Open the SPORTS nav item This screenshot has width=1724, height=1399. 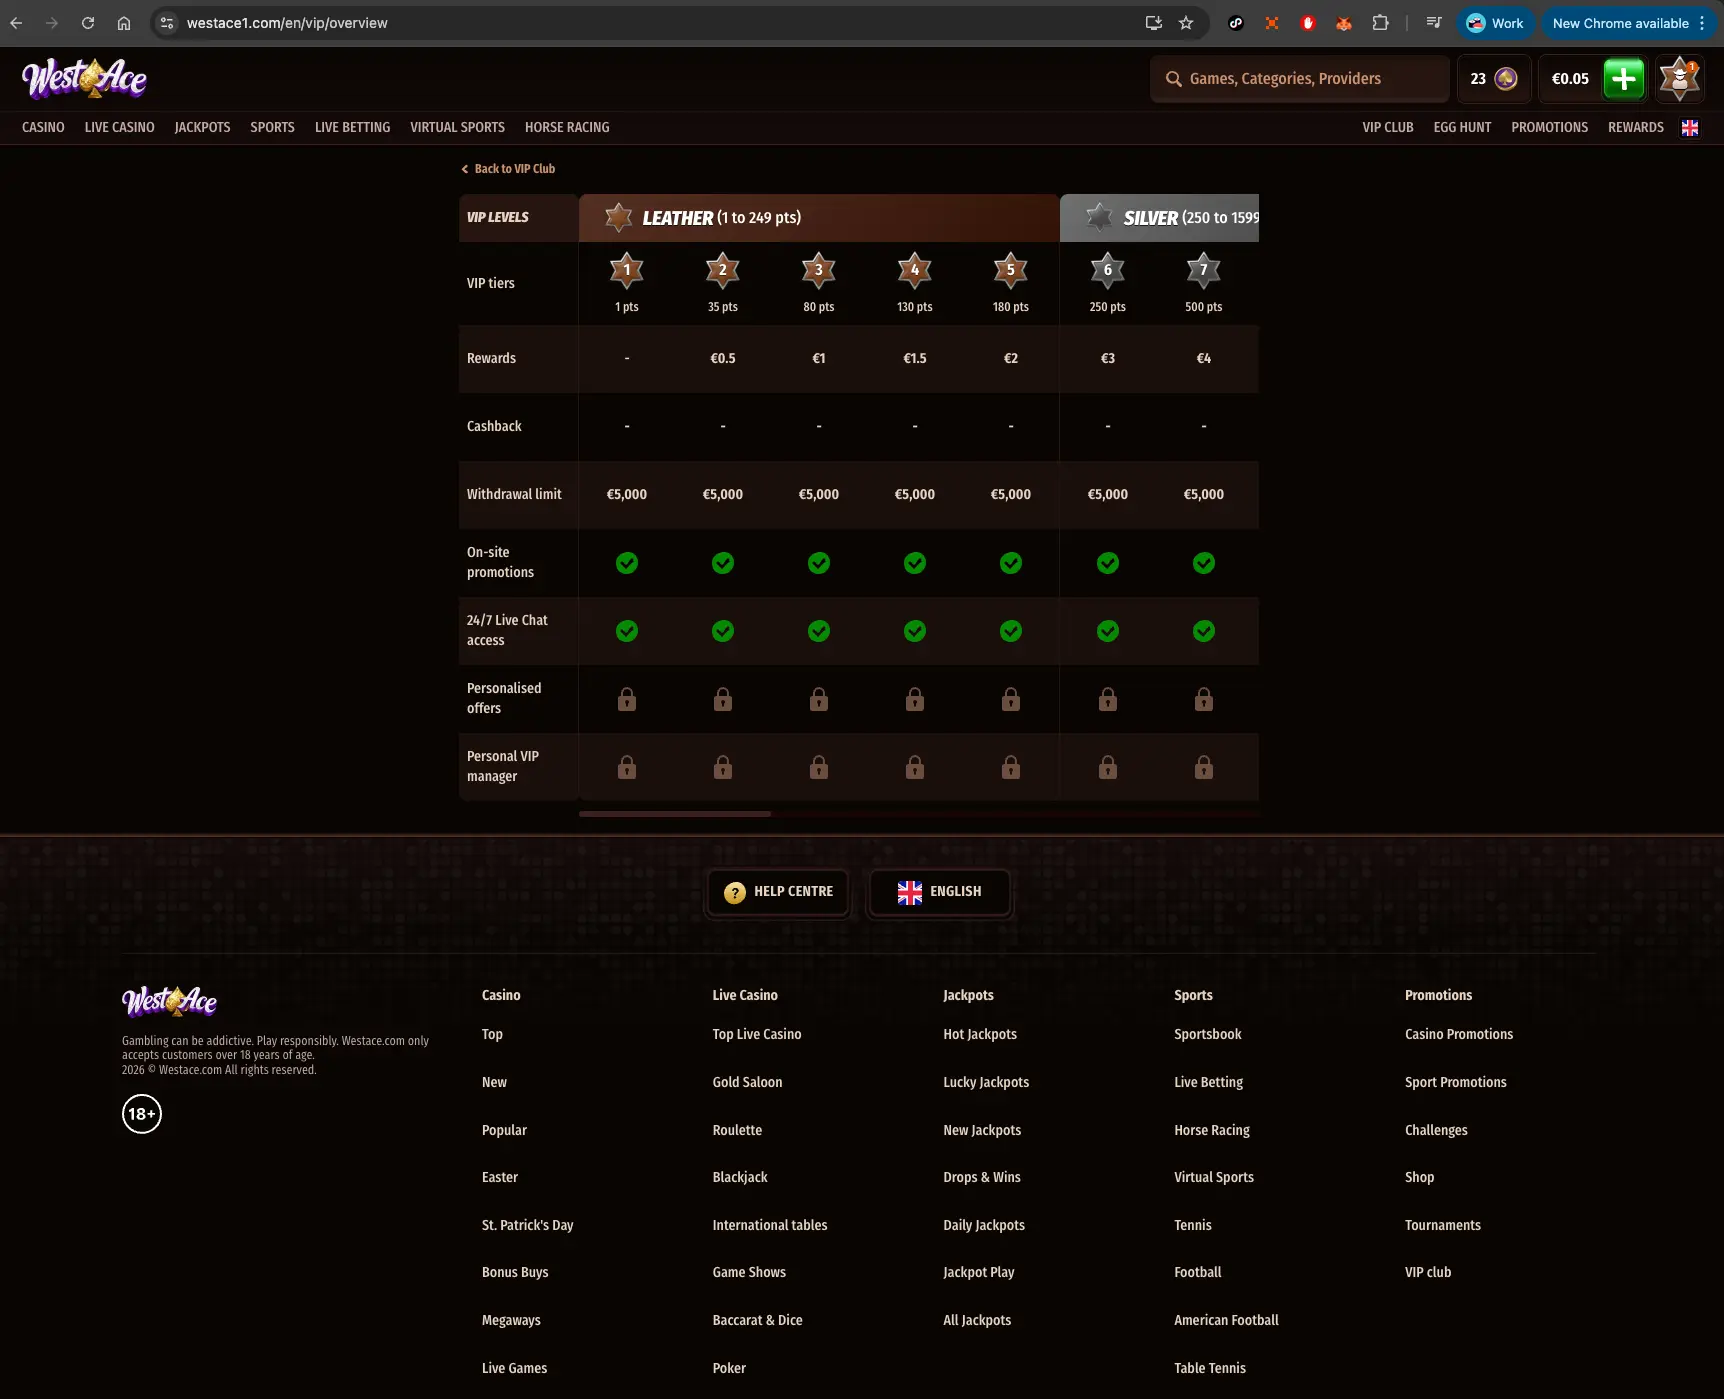[x=272, y=127]
